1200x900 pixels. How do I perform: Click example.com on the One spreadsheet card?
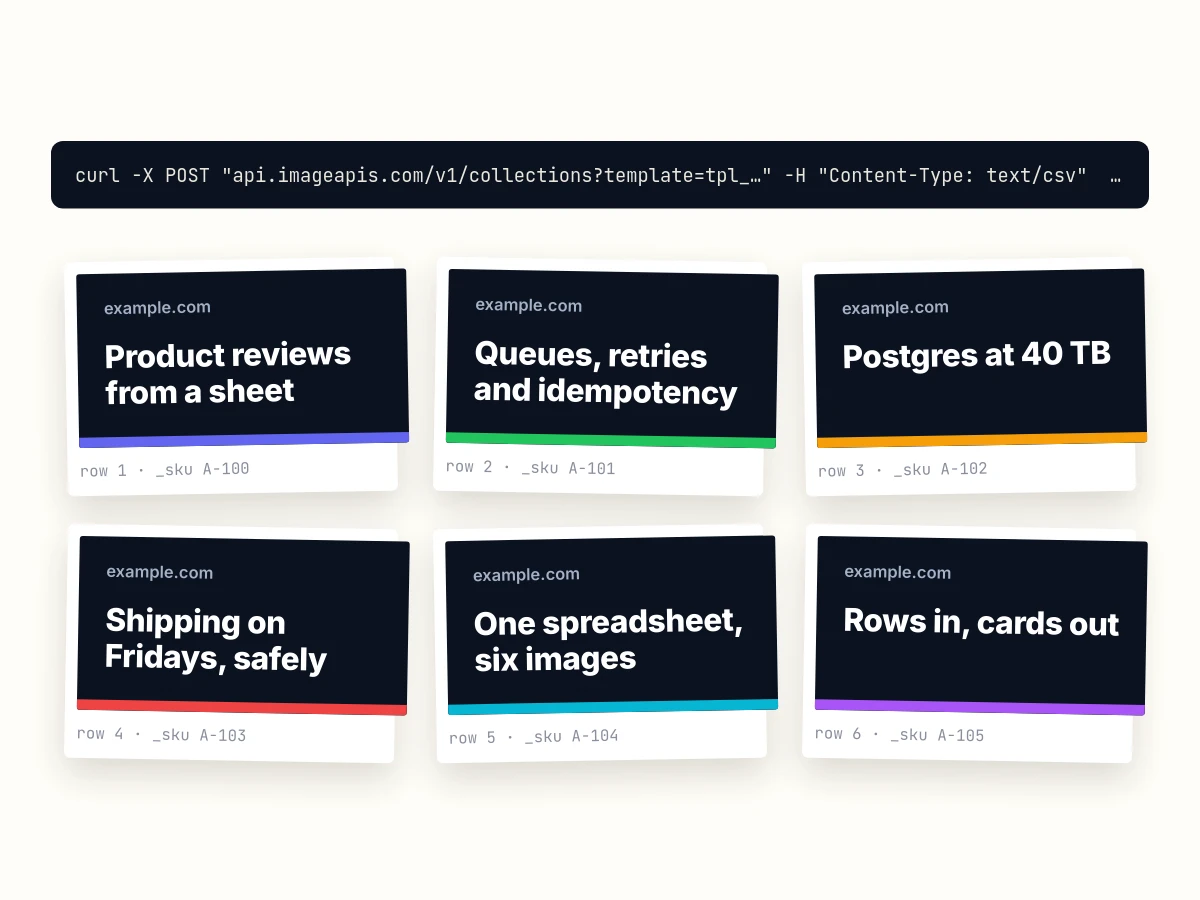526,575
